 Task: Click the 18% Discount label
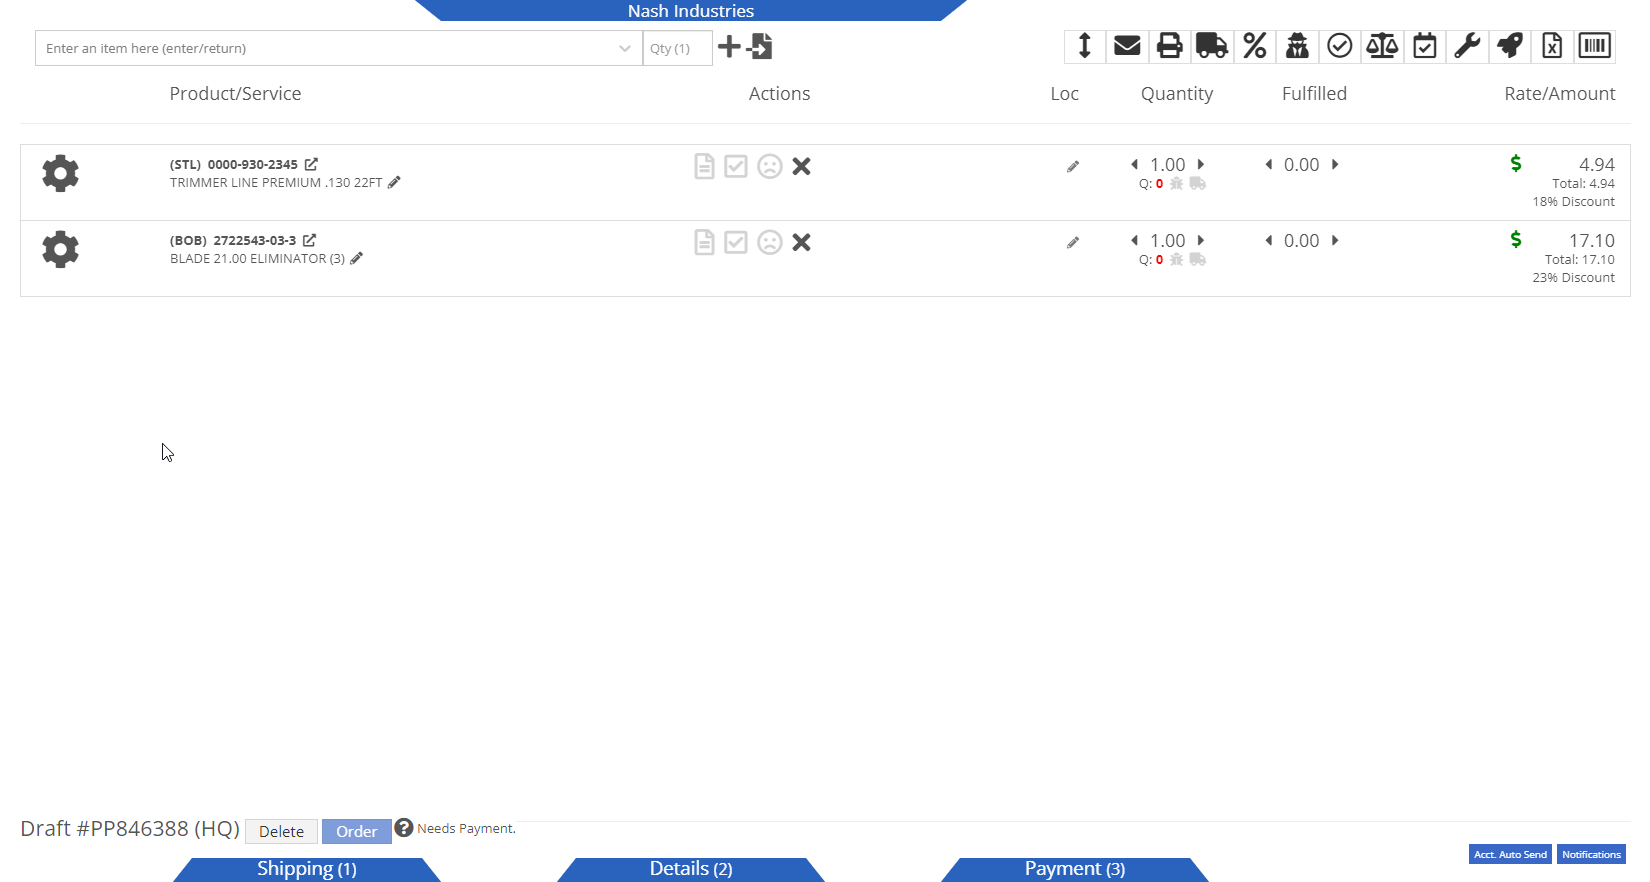(1573, 201)
